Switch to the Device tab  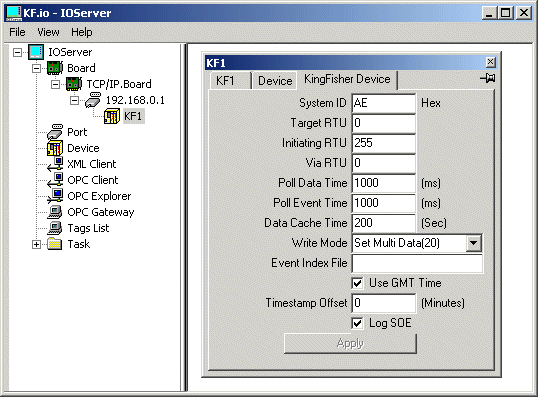pos(275,81)
